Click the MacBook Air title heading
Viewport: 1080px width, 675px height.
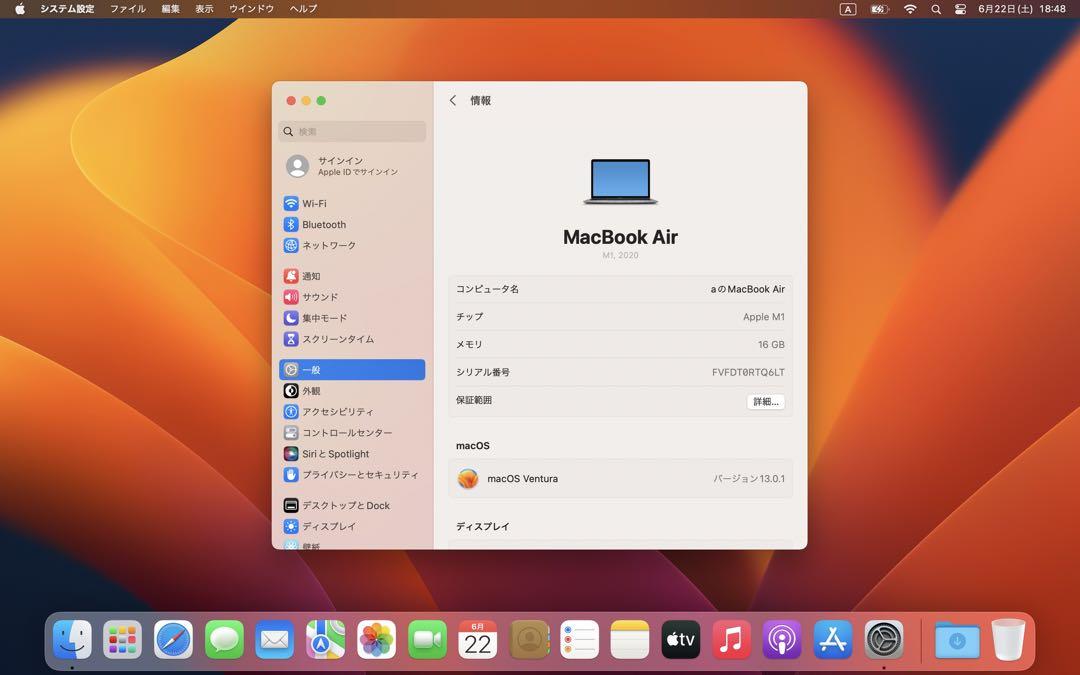(620, 237)
